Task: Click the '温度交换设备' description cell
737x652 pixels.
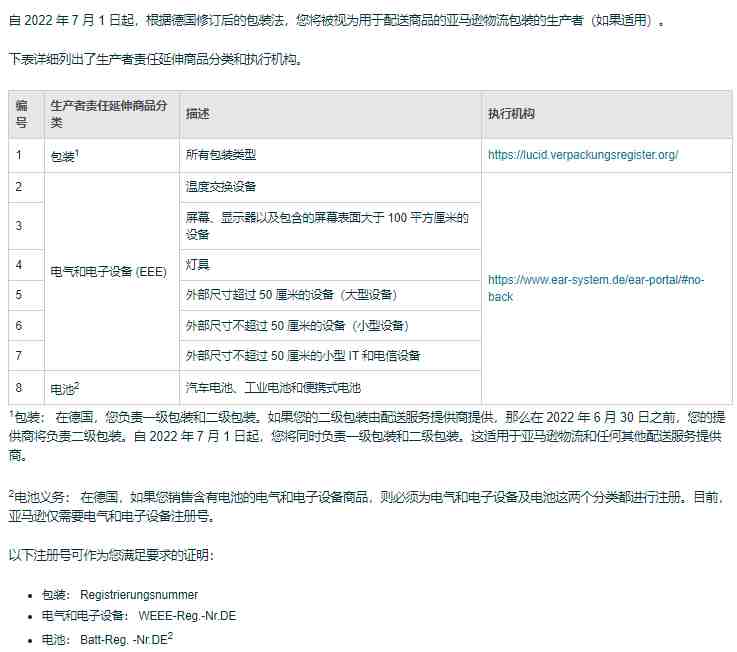Action: (330, 187)
